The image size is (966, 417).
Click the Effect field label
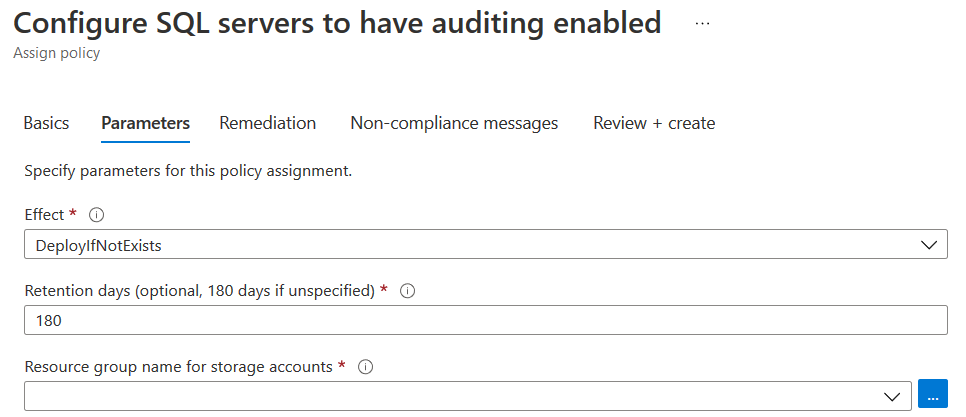tap(43, 215)
